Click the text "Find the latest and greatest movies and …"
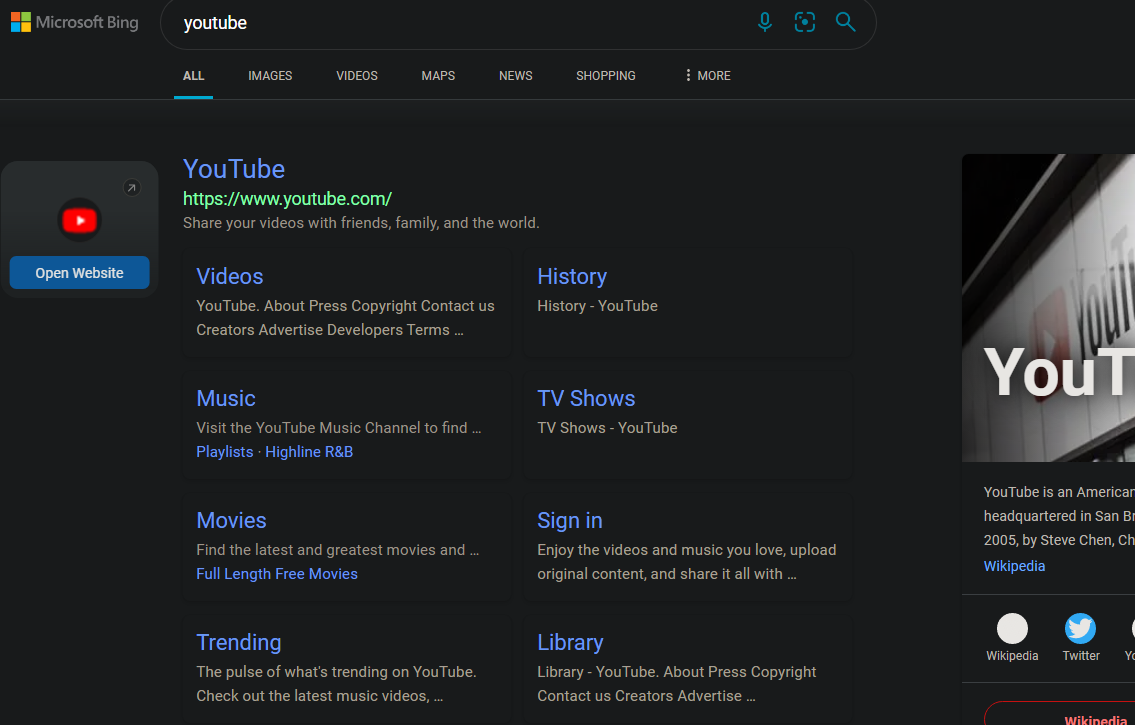 (337, 550)
